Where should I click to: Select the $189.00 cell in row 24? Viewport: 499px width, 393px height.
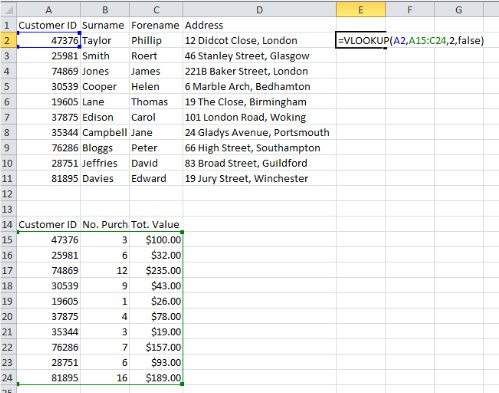pos(156,378)
